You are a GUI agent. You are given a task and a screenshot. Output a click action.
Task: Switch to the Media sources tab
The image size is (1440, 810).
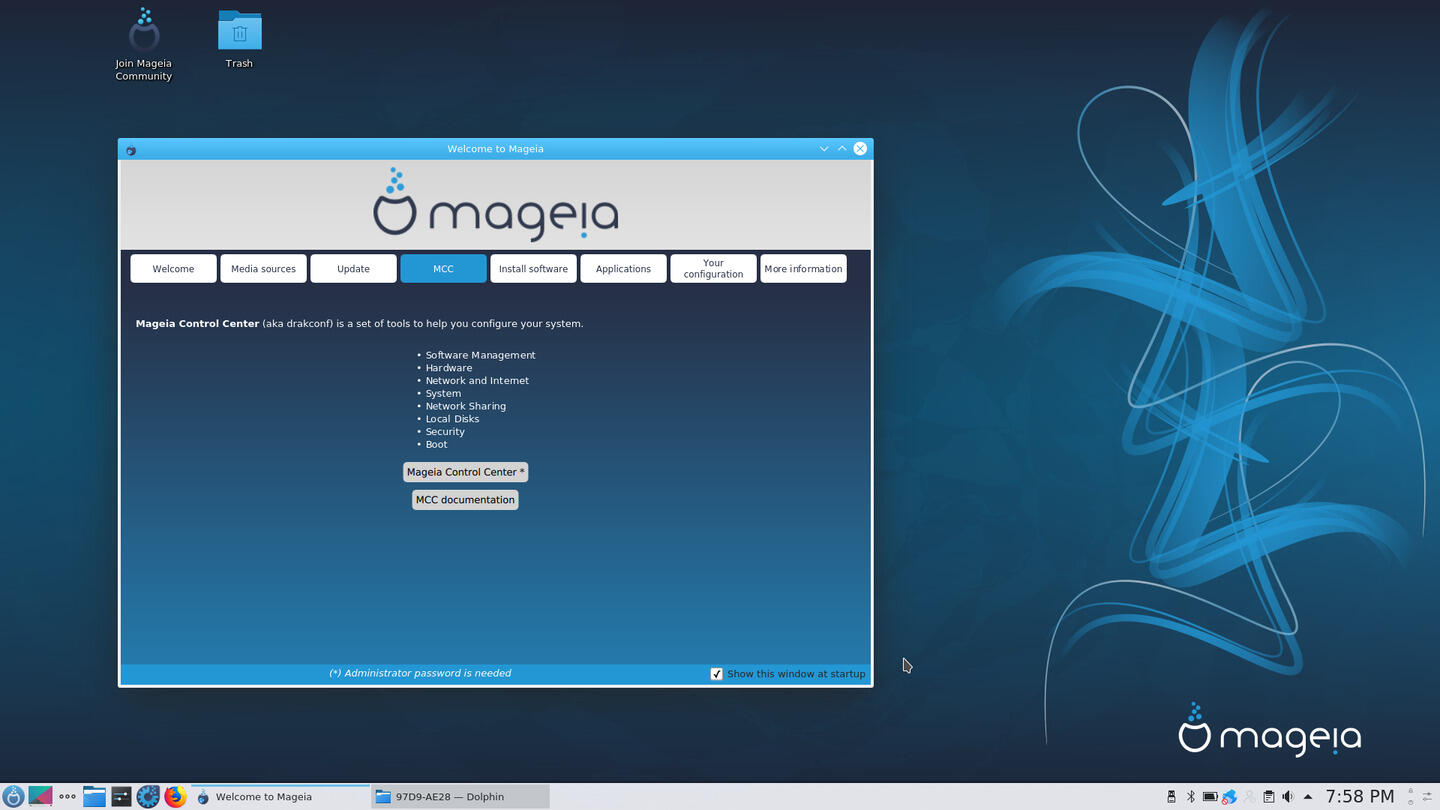(263, 268)
